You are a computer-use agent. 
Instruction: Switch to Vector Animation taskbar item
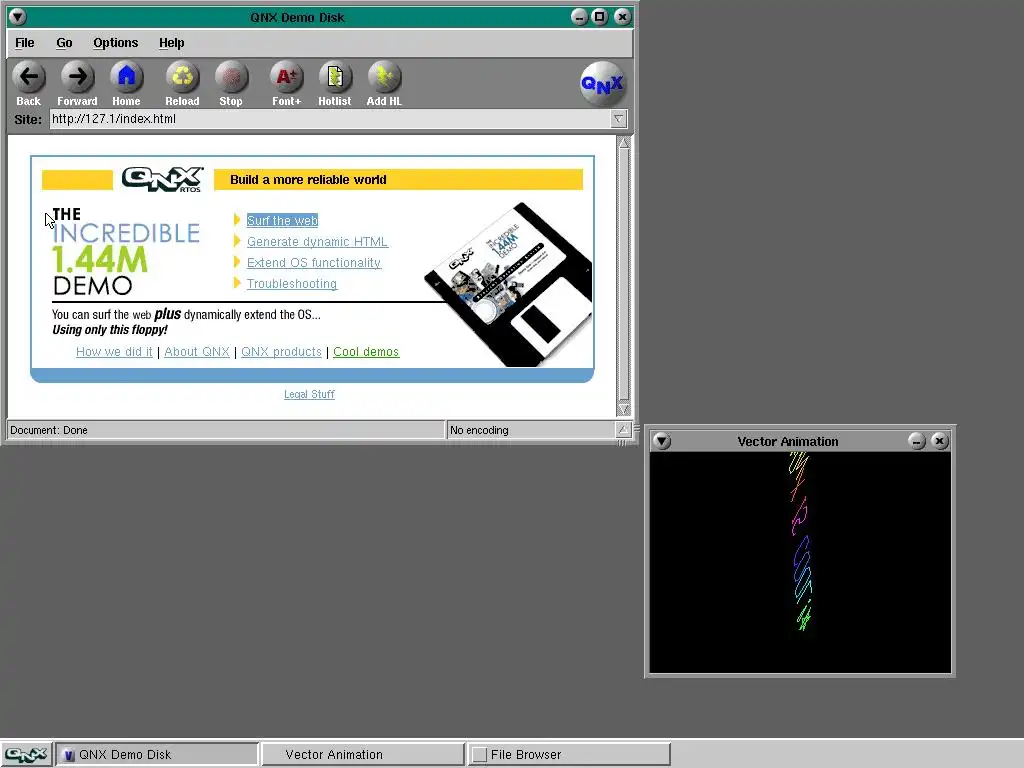pos(363,754)
